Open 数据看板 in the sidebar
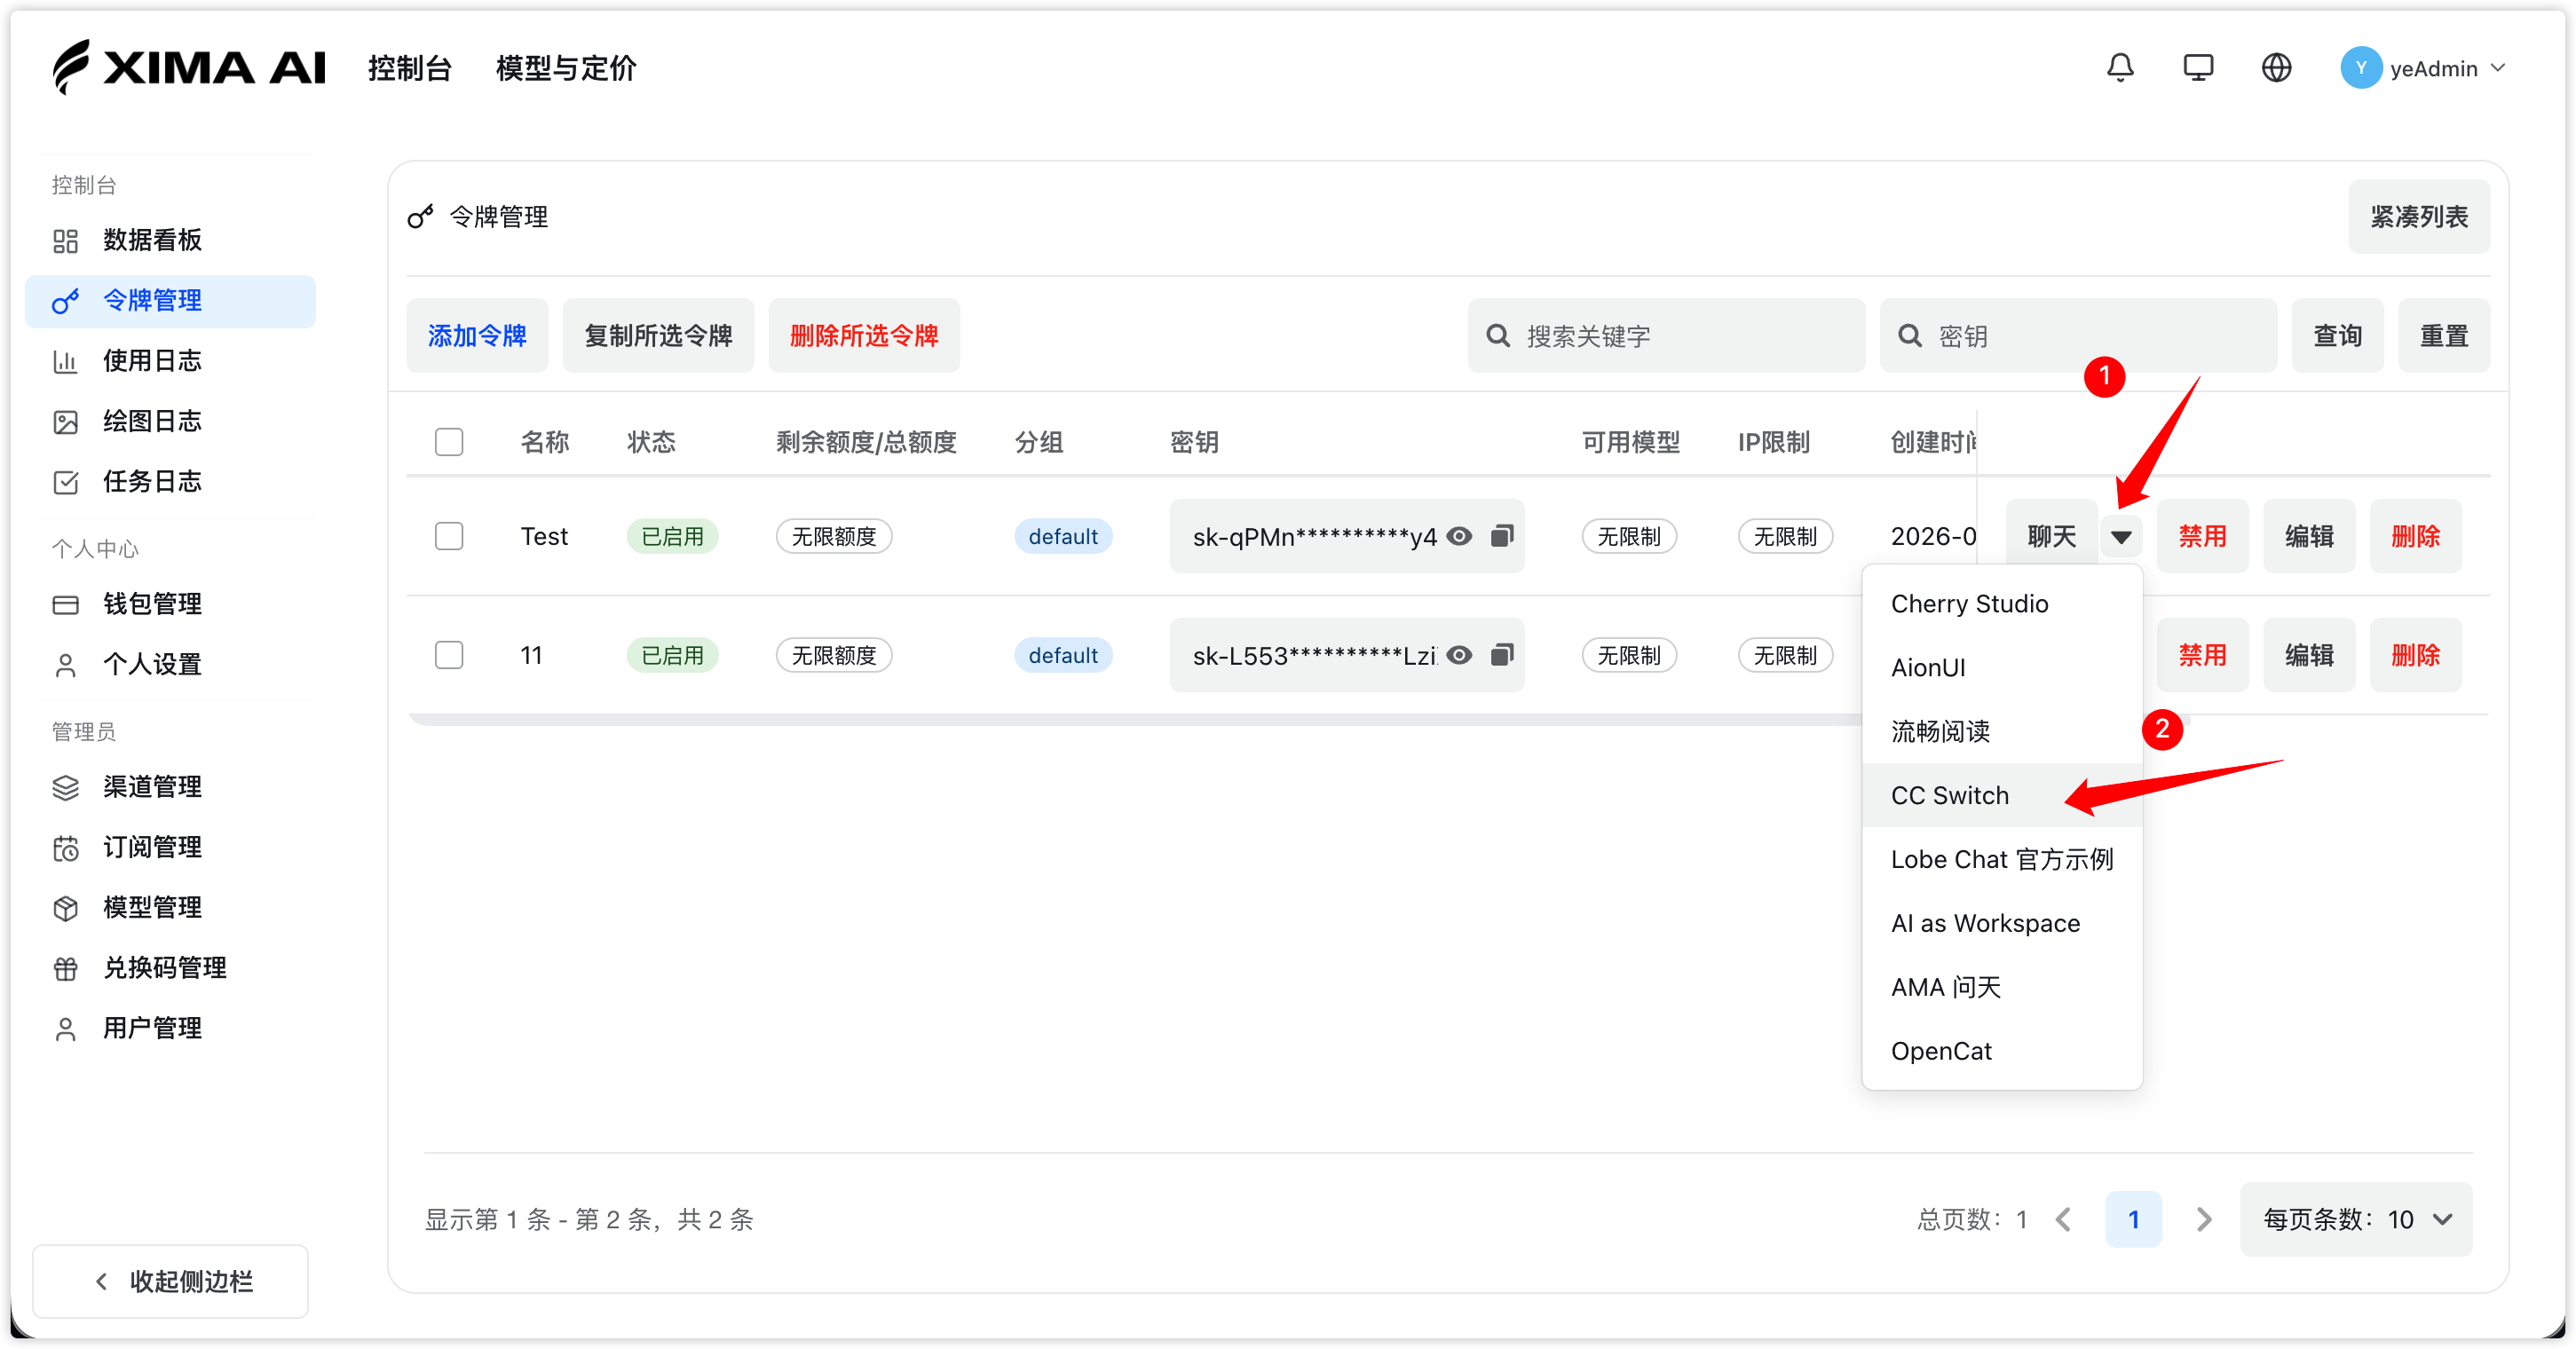The height and width of the screenshot is (1349, 2576). 170,240
